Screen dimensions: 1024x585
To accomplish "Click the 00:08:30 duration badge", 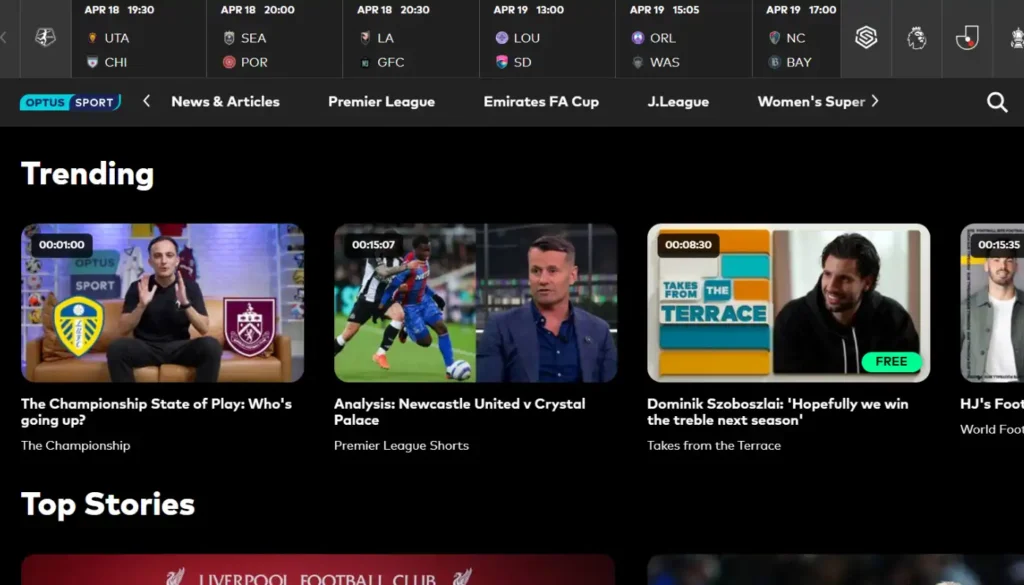I will click(688, 245).
